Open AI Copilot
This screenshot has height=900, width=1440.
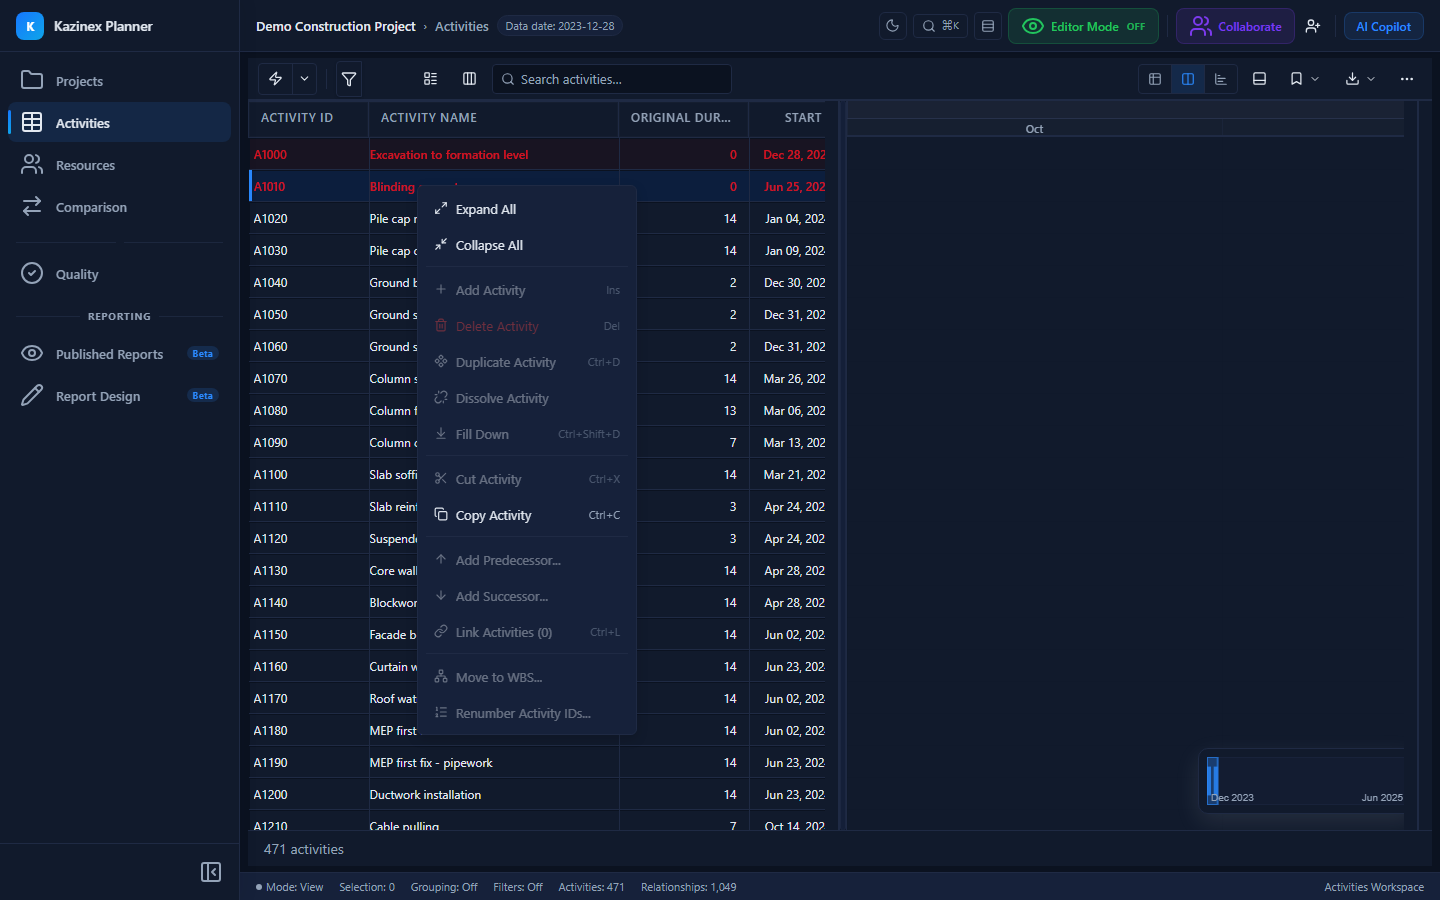point(1383,26)
